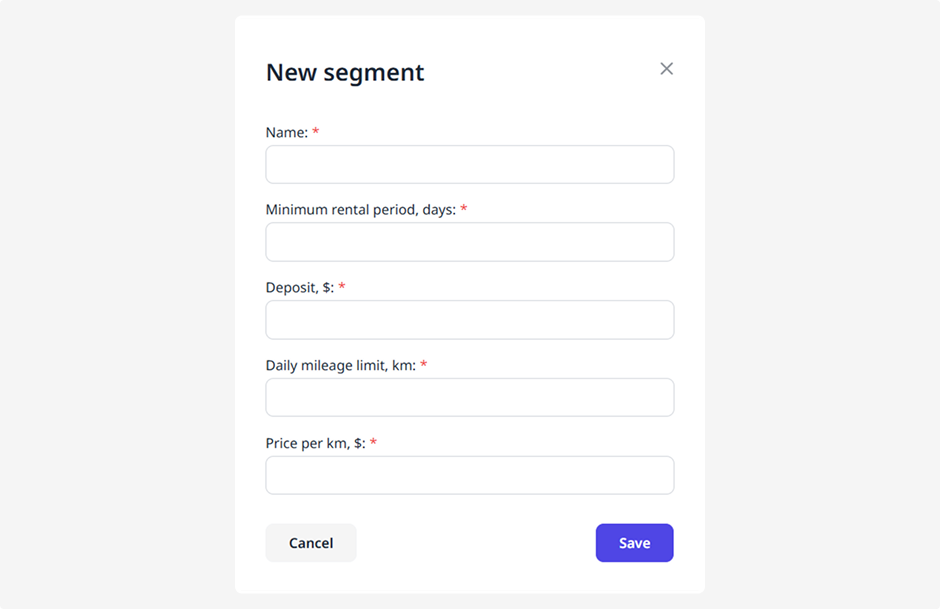940x609 pixels.
Task: Click the red asterisk next to Deposit
Action: (342, 286)
